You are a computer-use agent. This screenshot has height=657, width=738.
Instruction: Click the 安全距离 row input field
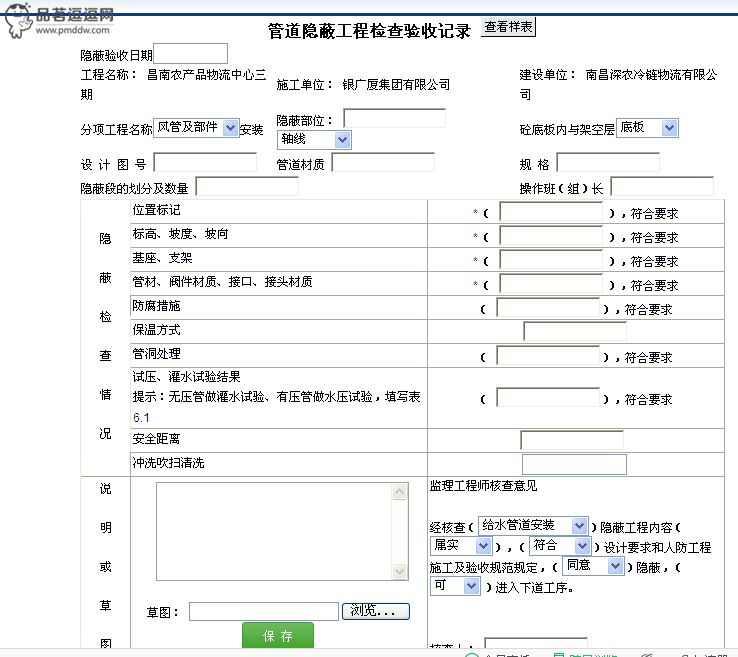pyautogui.click(x=572, y=440)
